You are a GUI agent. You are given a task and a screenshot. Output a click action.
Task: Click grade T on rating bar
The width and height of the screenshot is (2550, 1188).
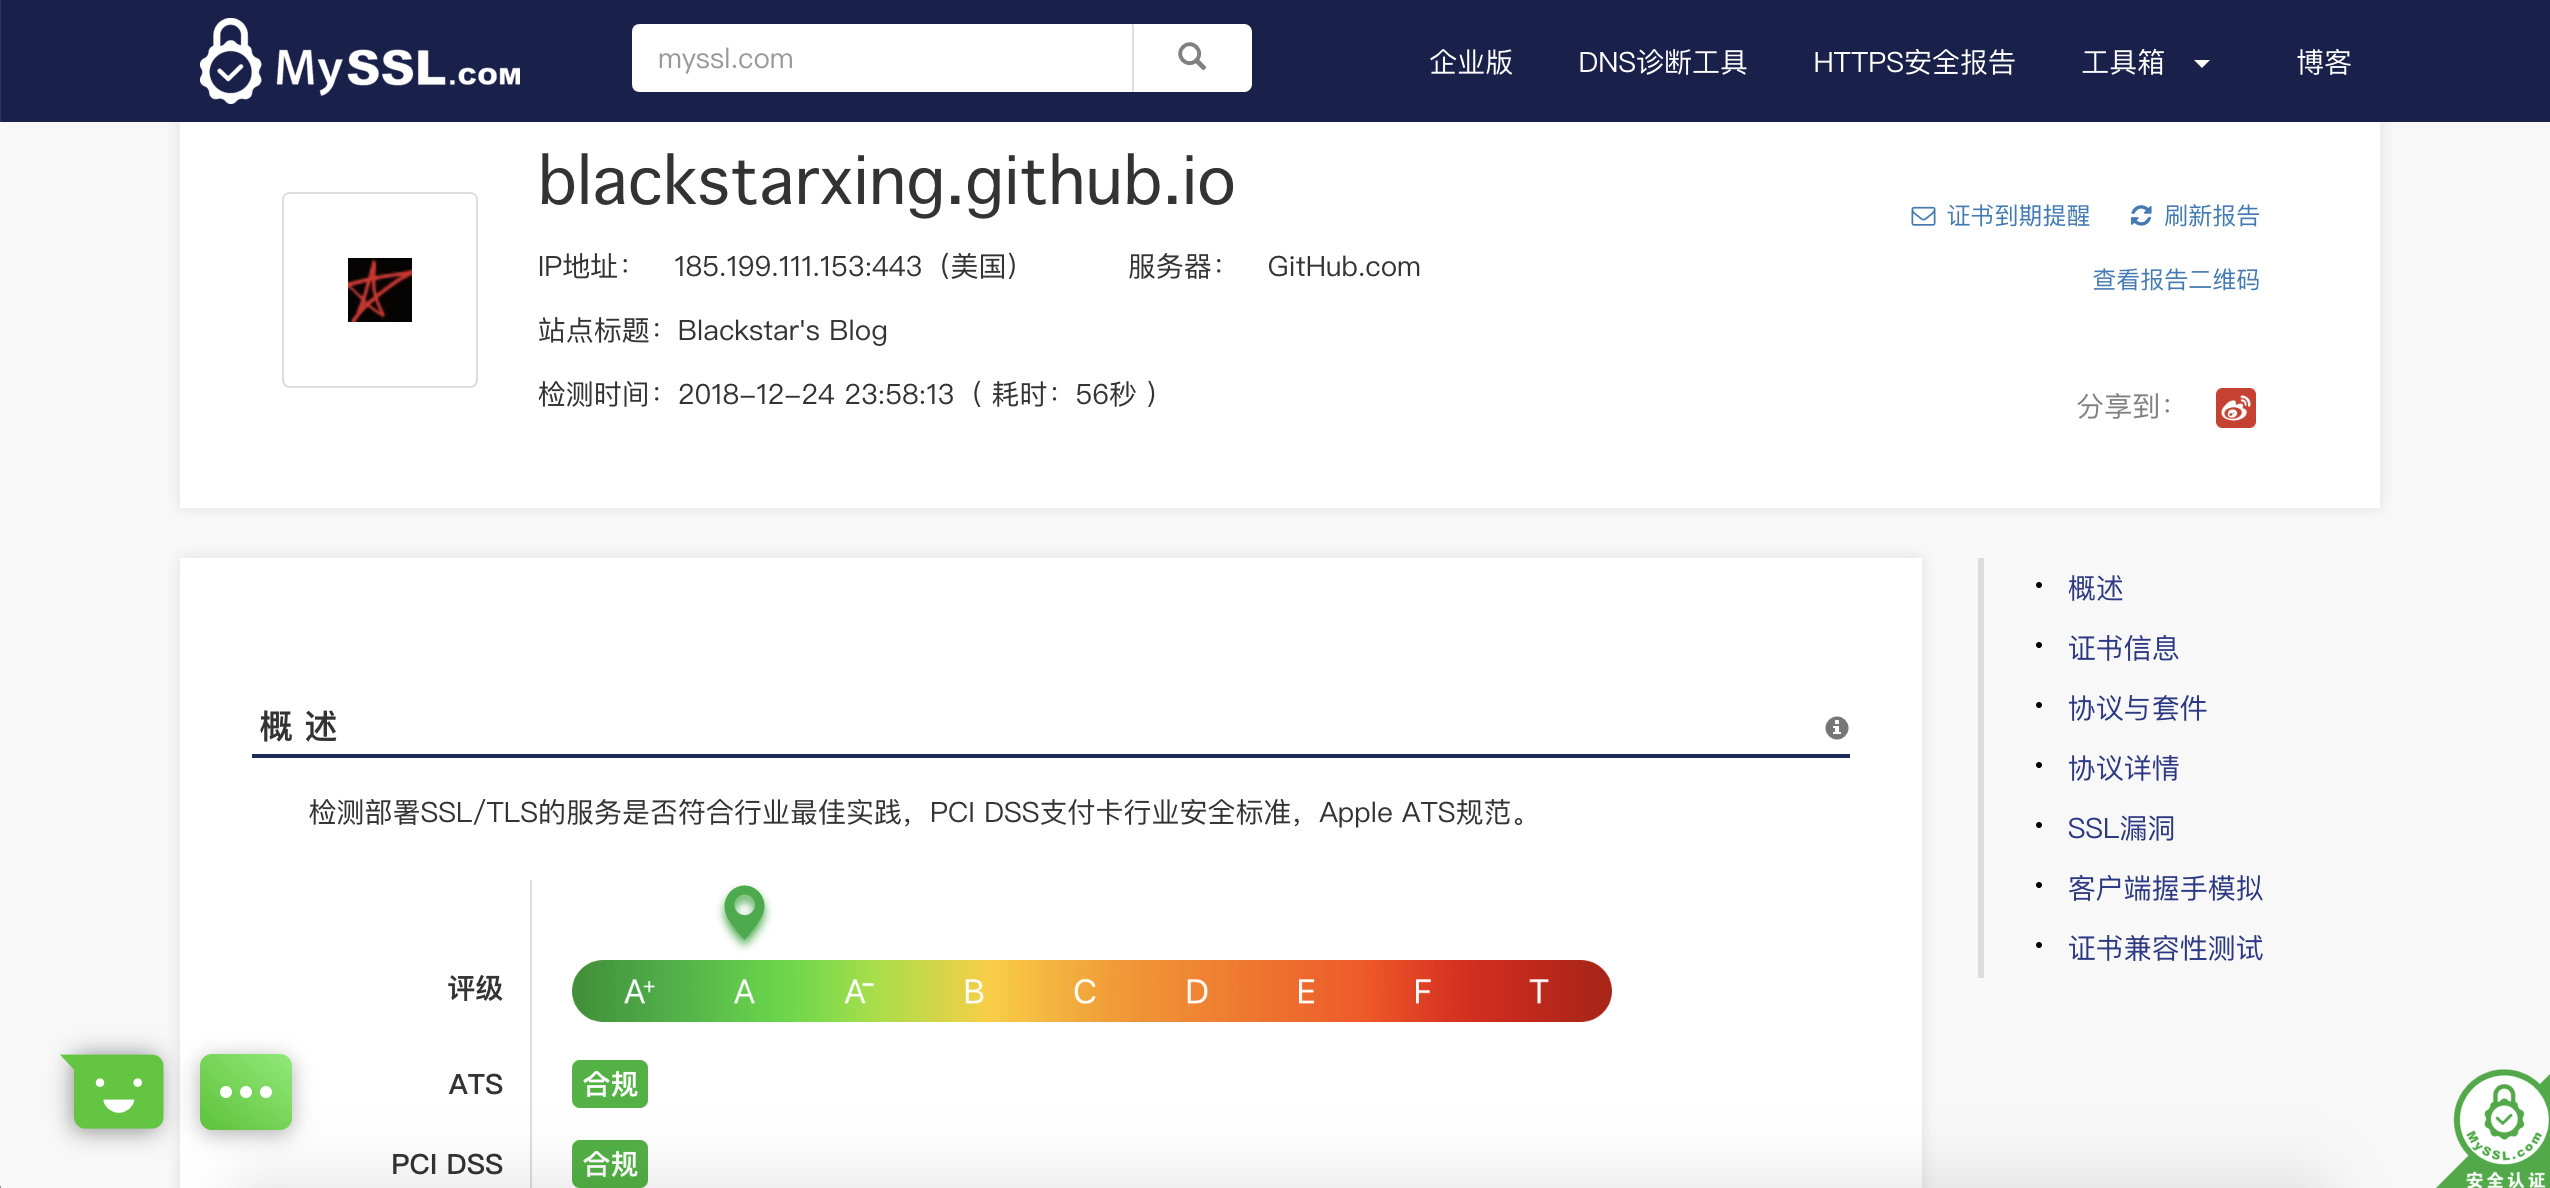coord(1539,992)
